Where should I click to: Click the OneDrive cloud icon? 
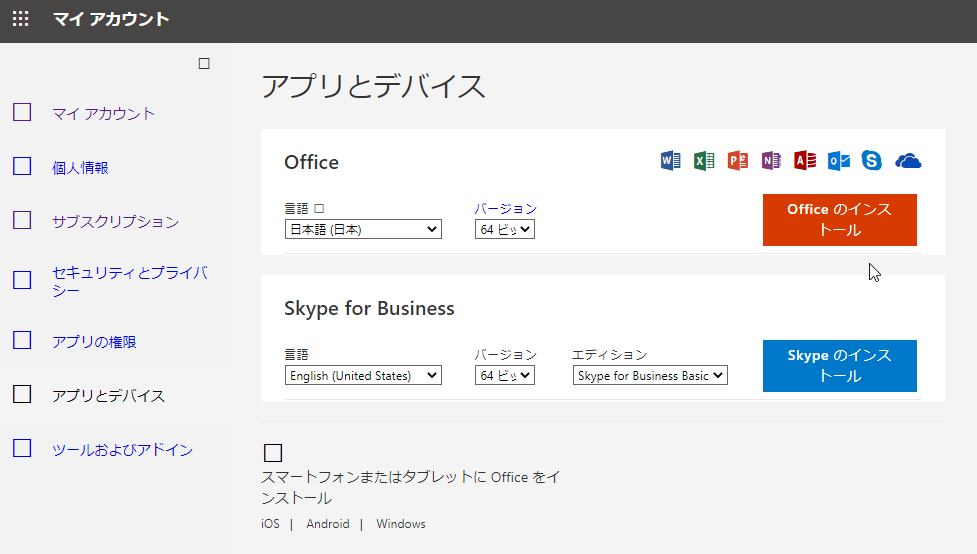click(908, 161)
